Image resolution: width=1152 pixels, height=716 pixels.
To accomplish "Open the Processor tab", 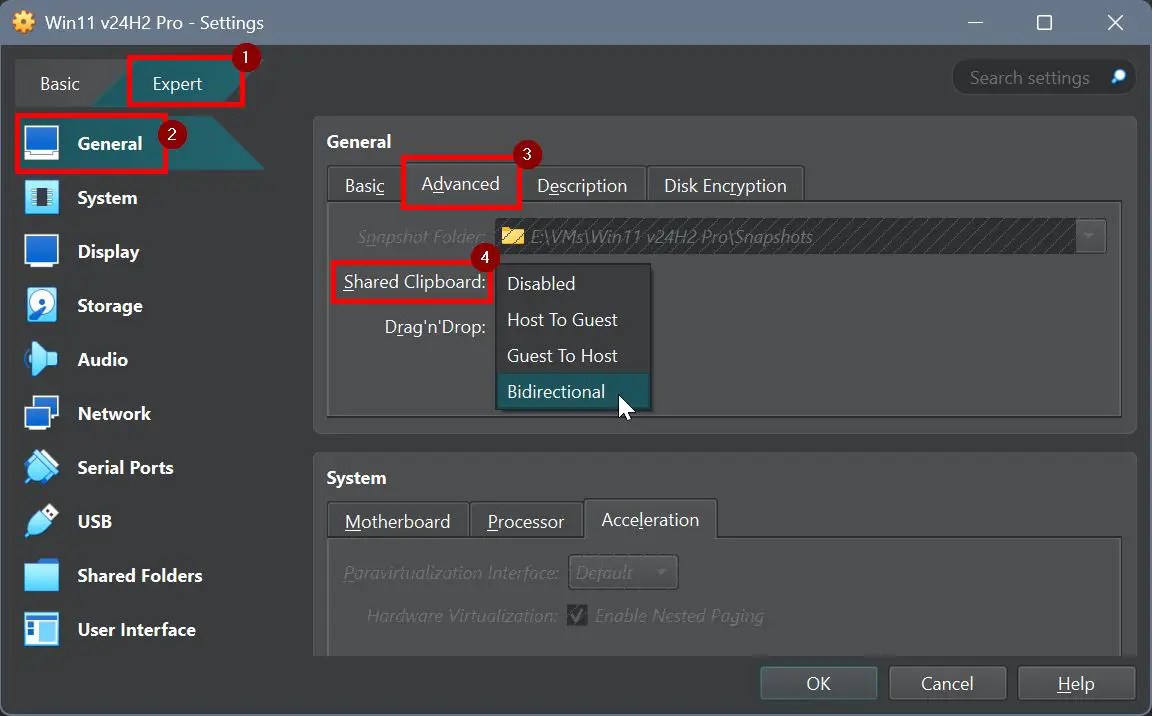I will point(525,521).
